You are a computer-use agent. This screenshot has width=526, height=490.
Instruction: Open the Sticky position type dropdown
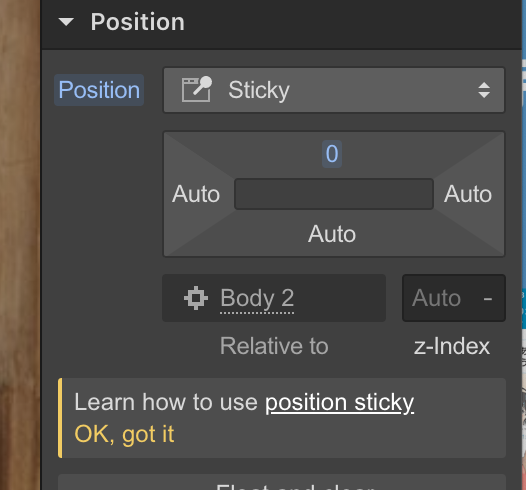coord(334,90)
